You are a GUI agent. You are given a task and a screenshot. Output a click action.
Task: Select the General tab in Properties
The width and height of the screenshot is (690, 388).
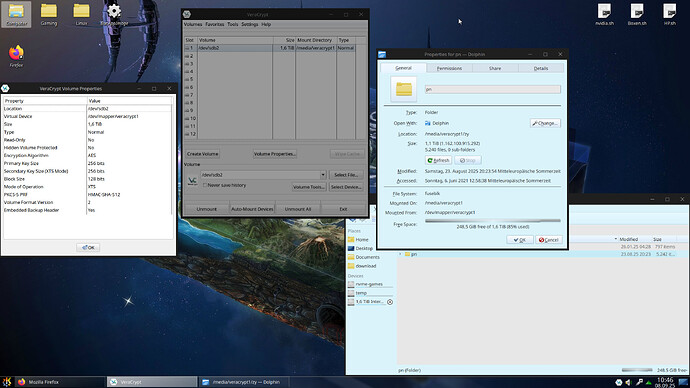click(x=403, y=68)
